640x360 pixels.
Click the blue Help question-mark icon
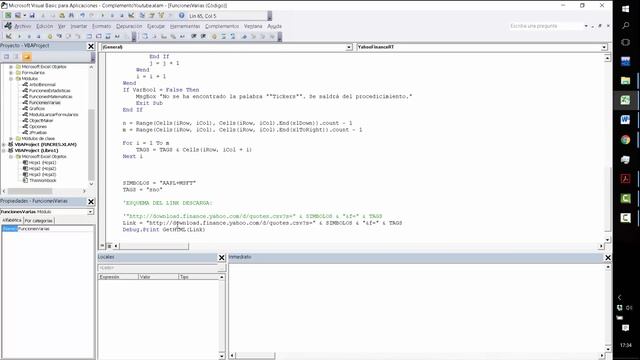click(181, 16)
